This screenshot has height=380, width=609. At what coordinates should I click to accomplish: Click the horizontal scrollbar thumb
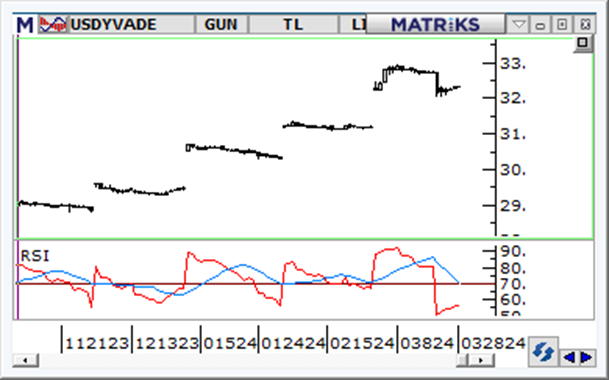(462, 360)
